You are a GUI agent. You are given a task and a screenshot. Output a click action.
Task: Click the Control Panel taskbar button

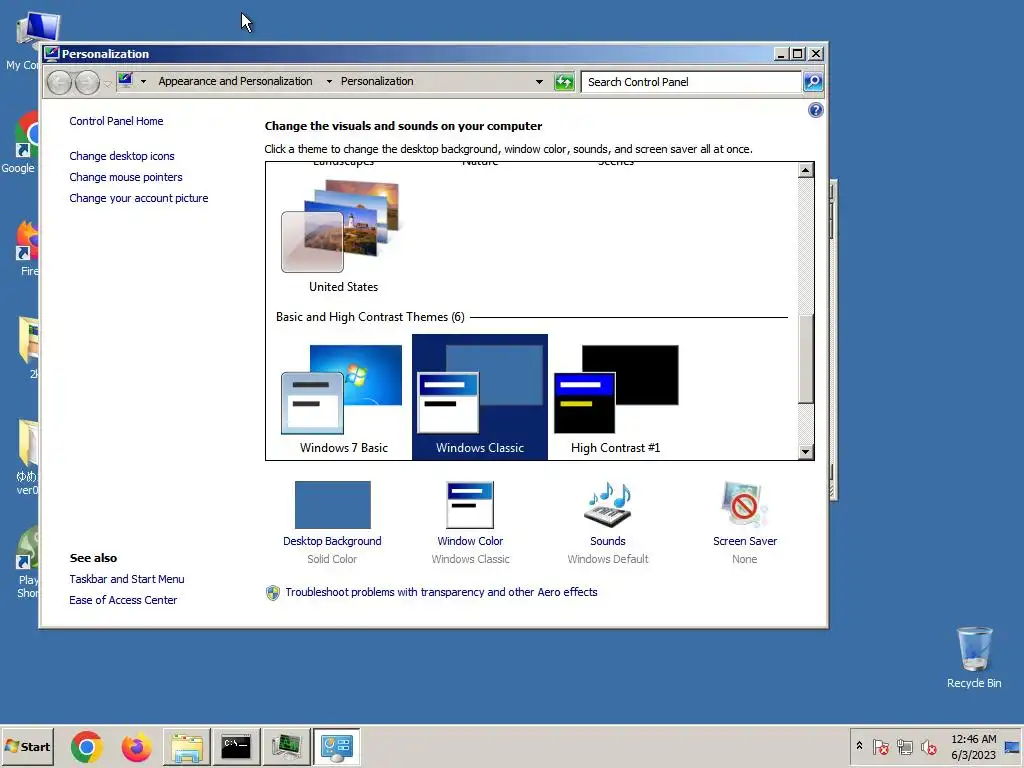coord(336,746)
